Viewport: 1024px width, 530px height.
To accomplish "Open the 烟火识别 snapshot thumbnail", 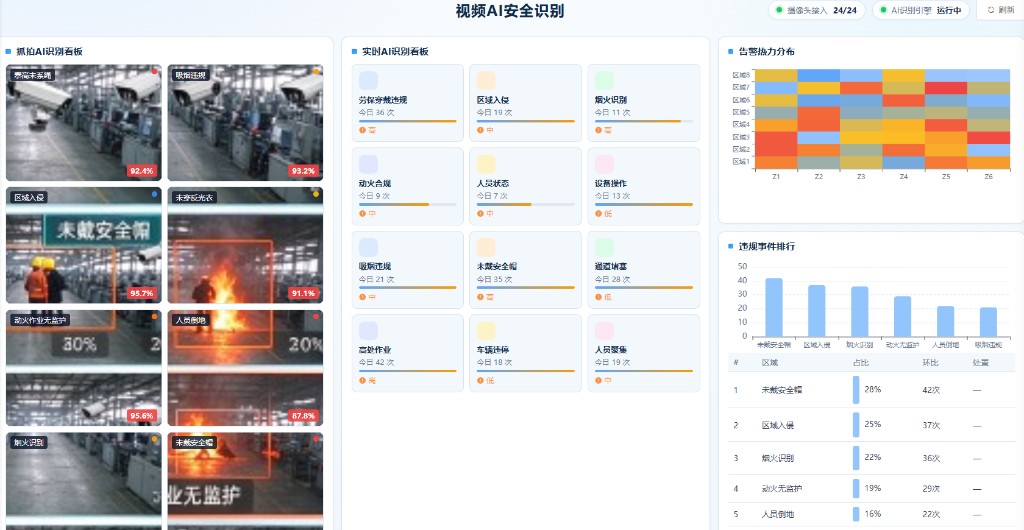I will (x=84, y=481).
